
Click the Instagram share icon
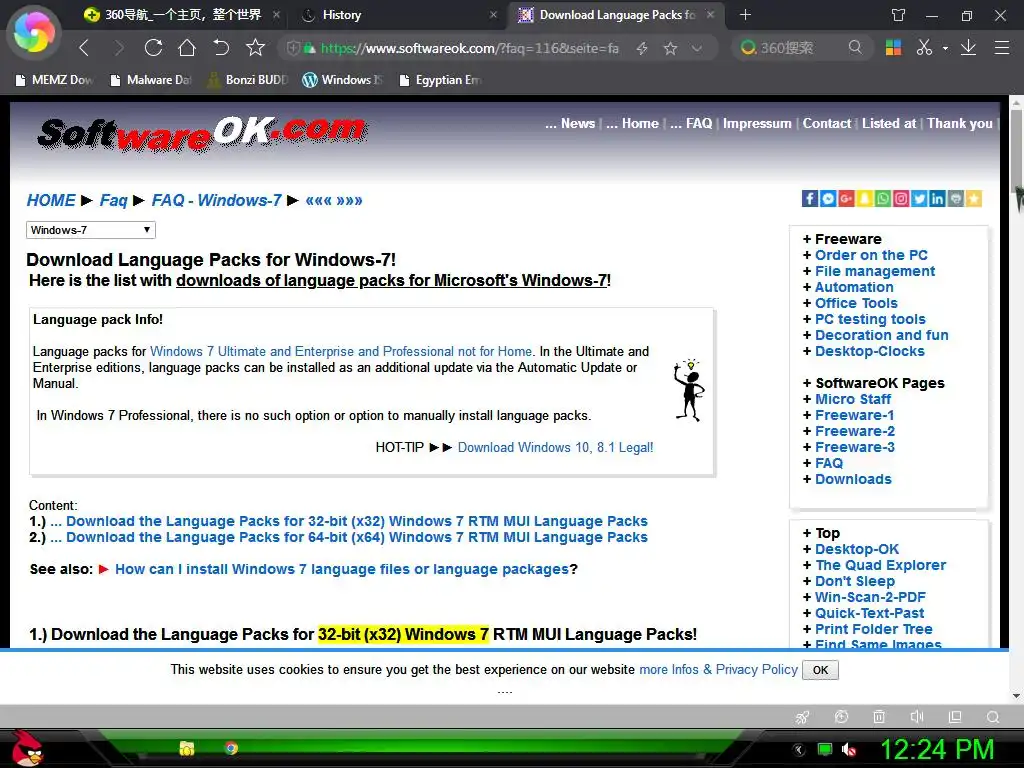click(901, 199)
